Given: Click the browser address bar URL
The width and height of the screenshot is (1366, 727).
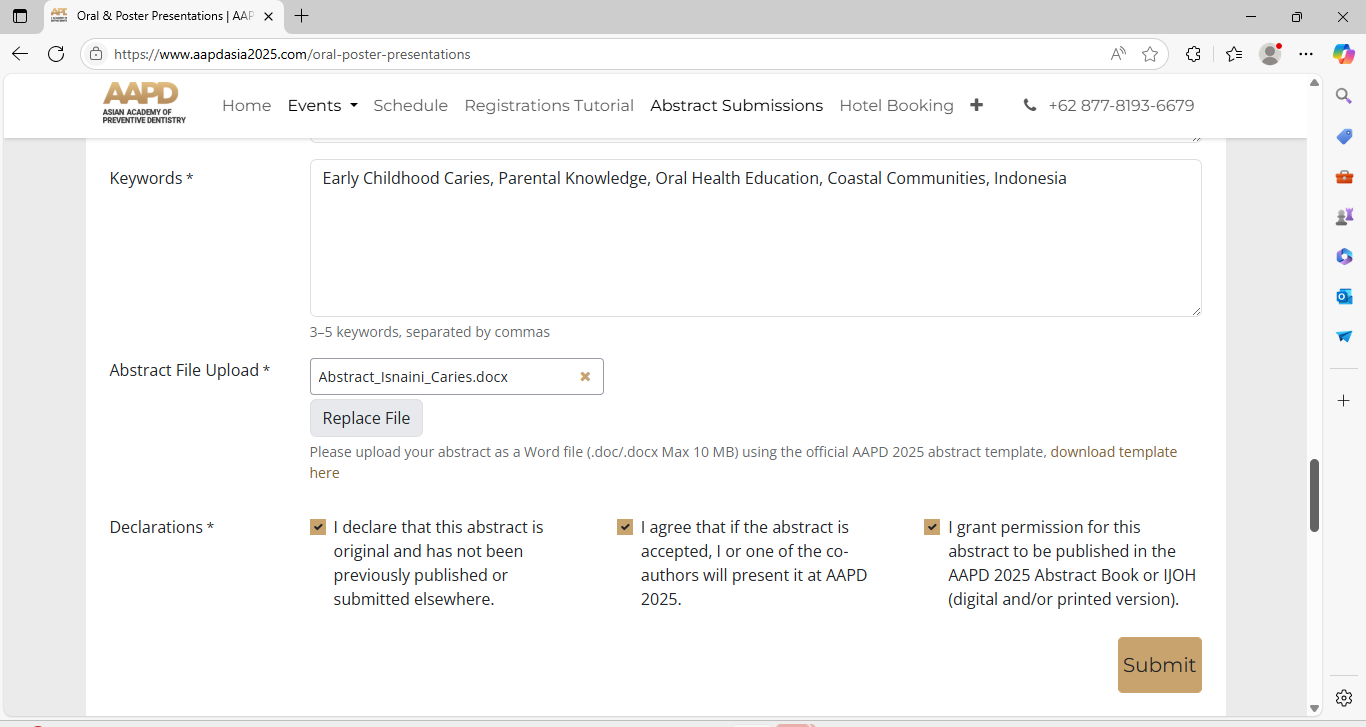Looking at the screenshot, I should coord(292,54).
